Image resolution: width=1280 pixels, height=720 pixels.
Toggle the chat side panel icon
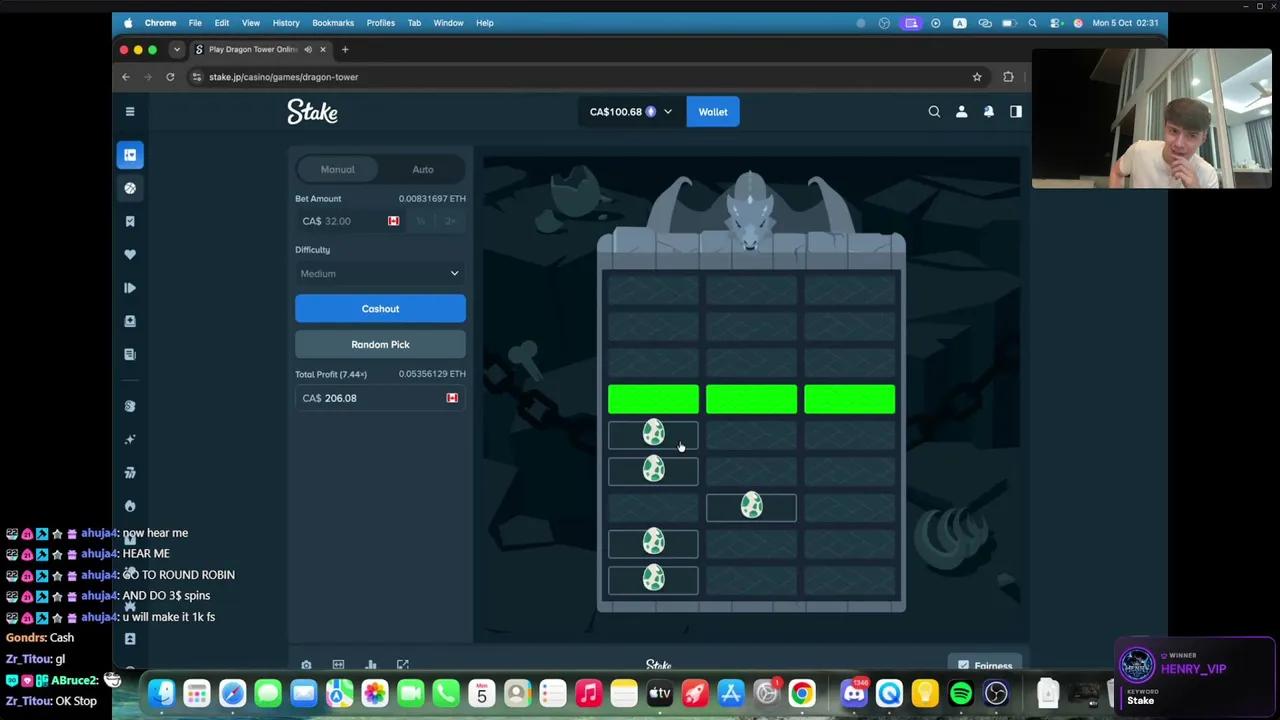pos(1015,112)
